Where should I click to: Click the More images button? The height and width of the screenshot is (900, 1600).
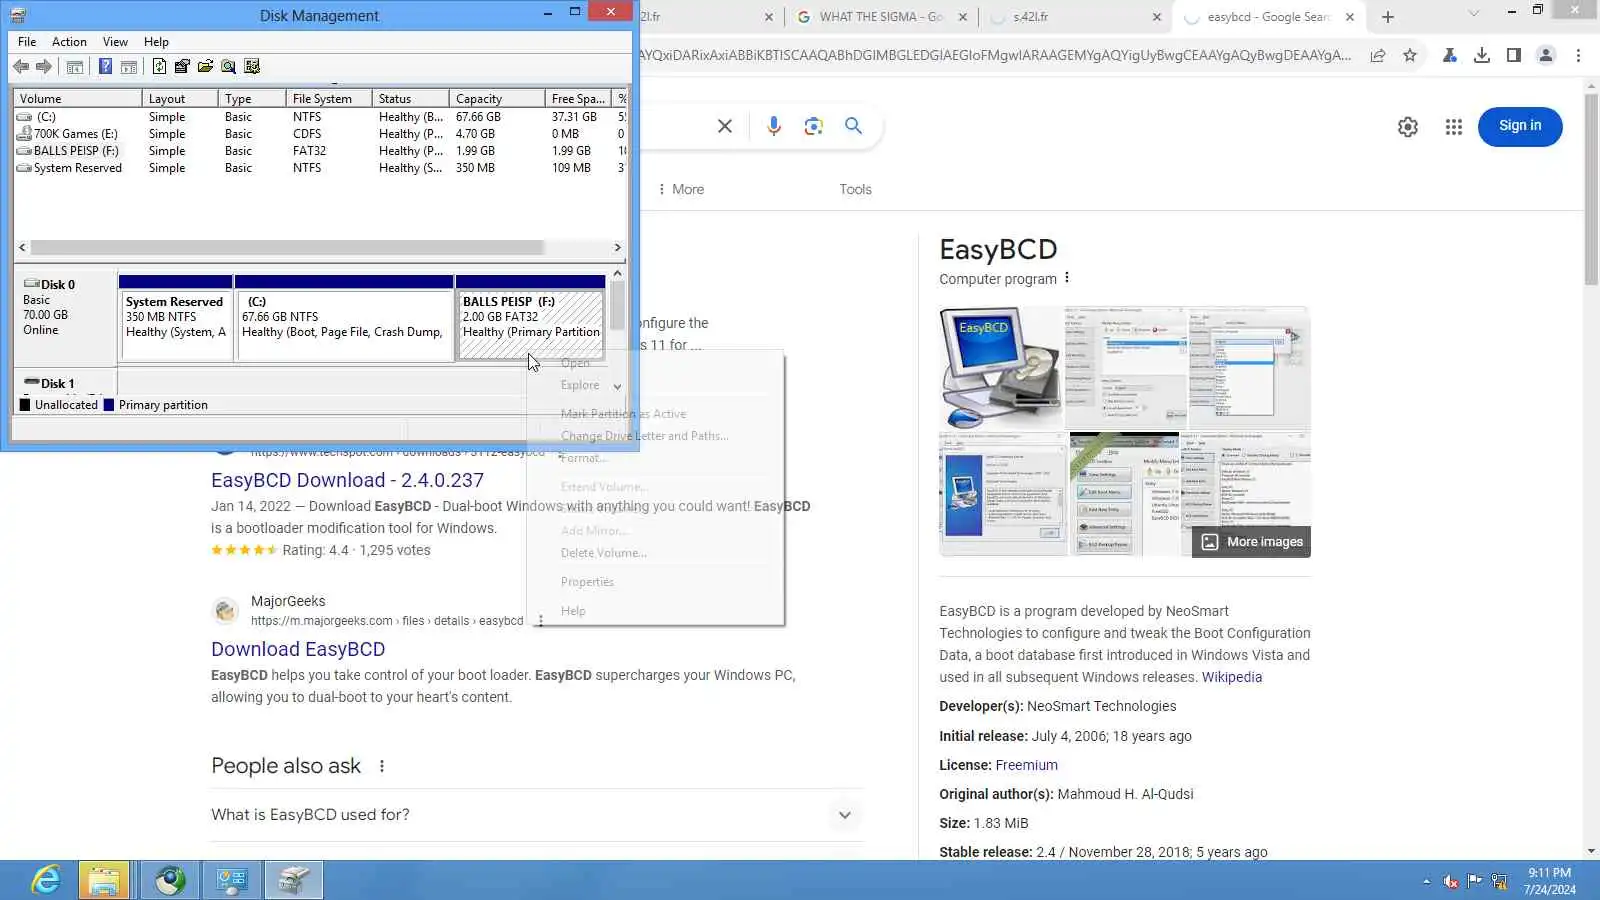pos(1252,542)
